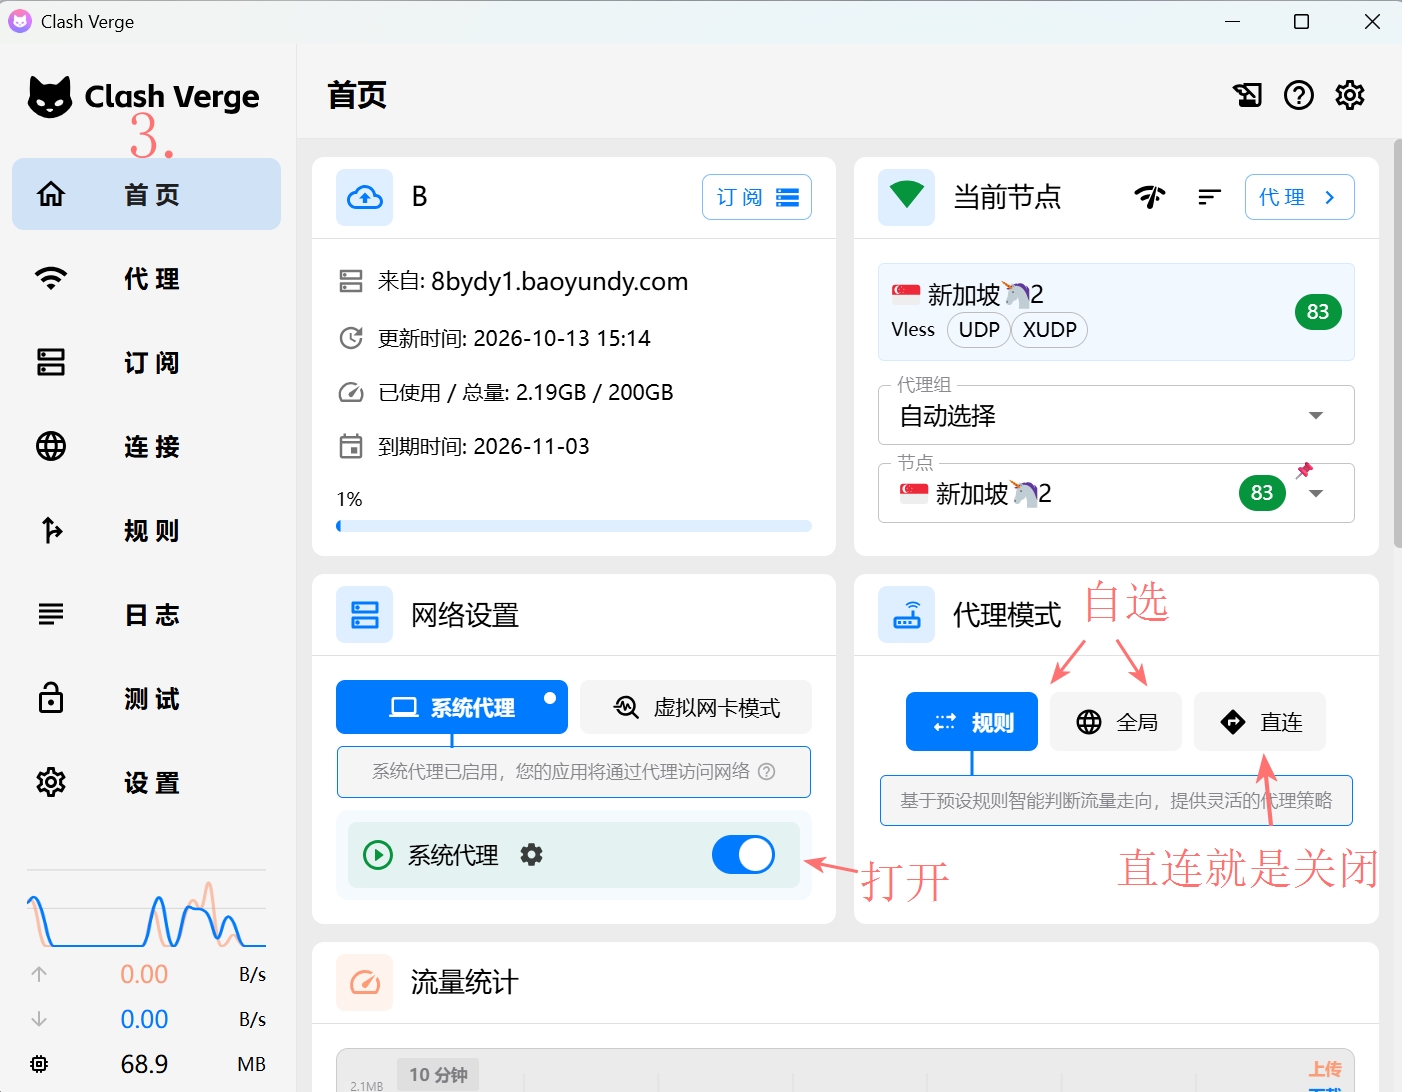Go to 代理 in the sidebar
The height and width of the screenshot is (1092, 1402).
146,278
